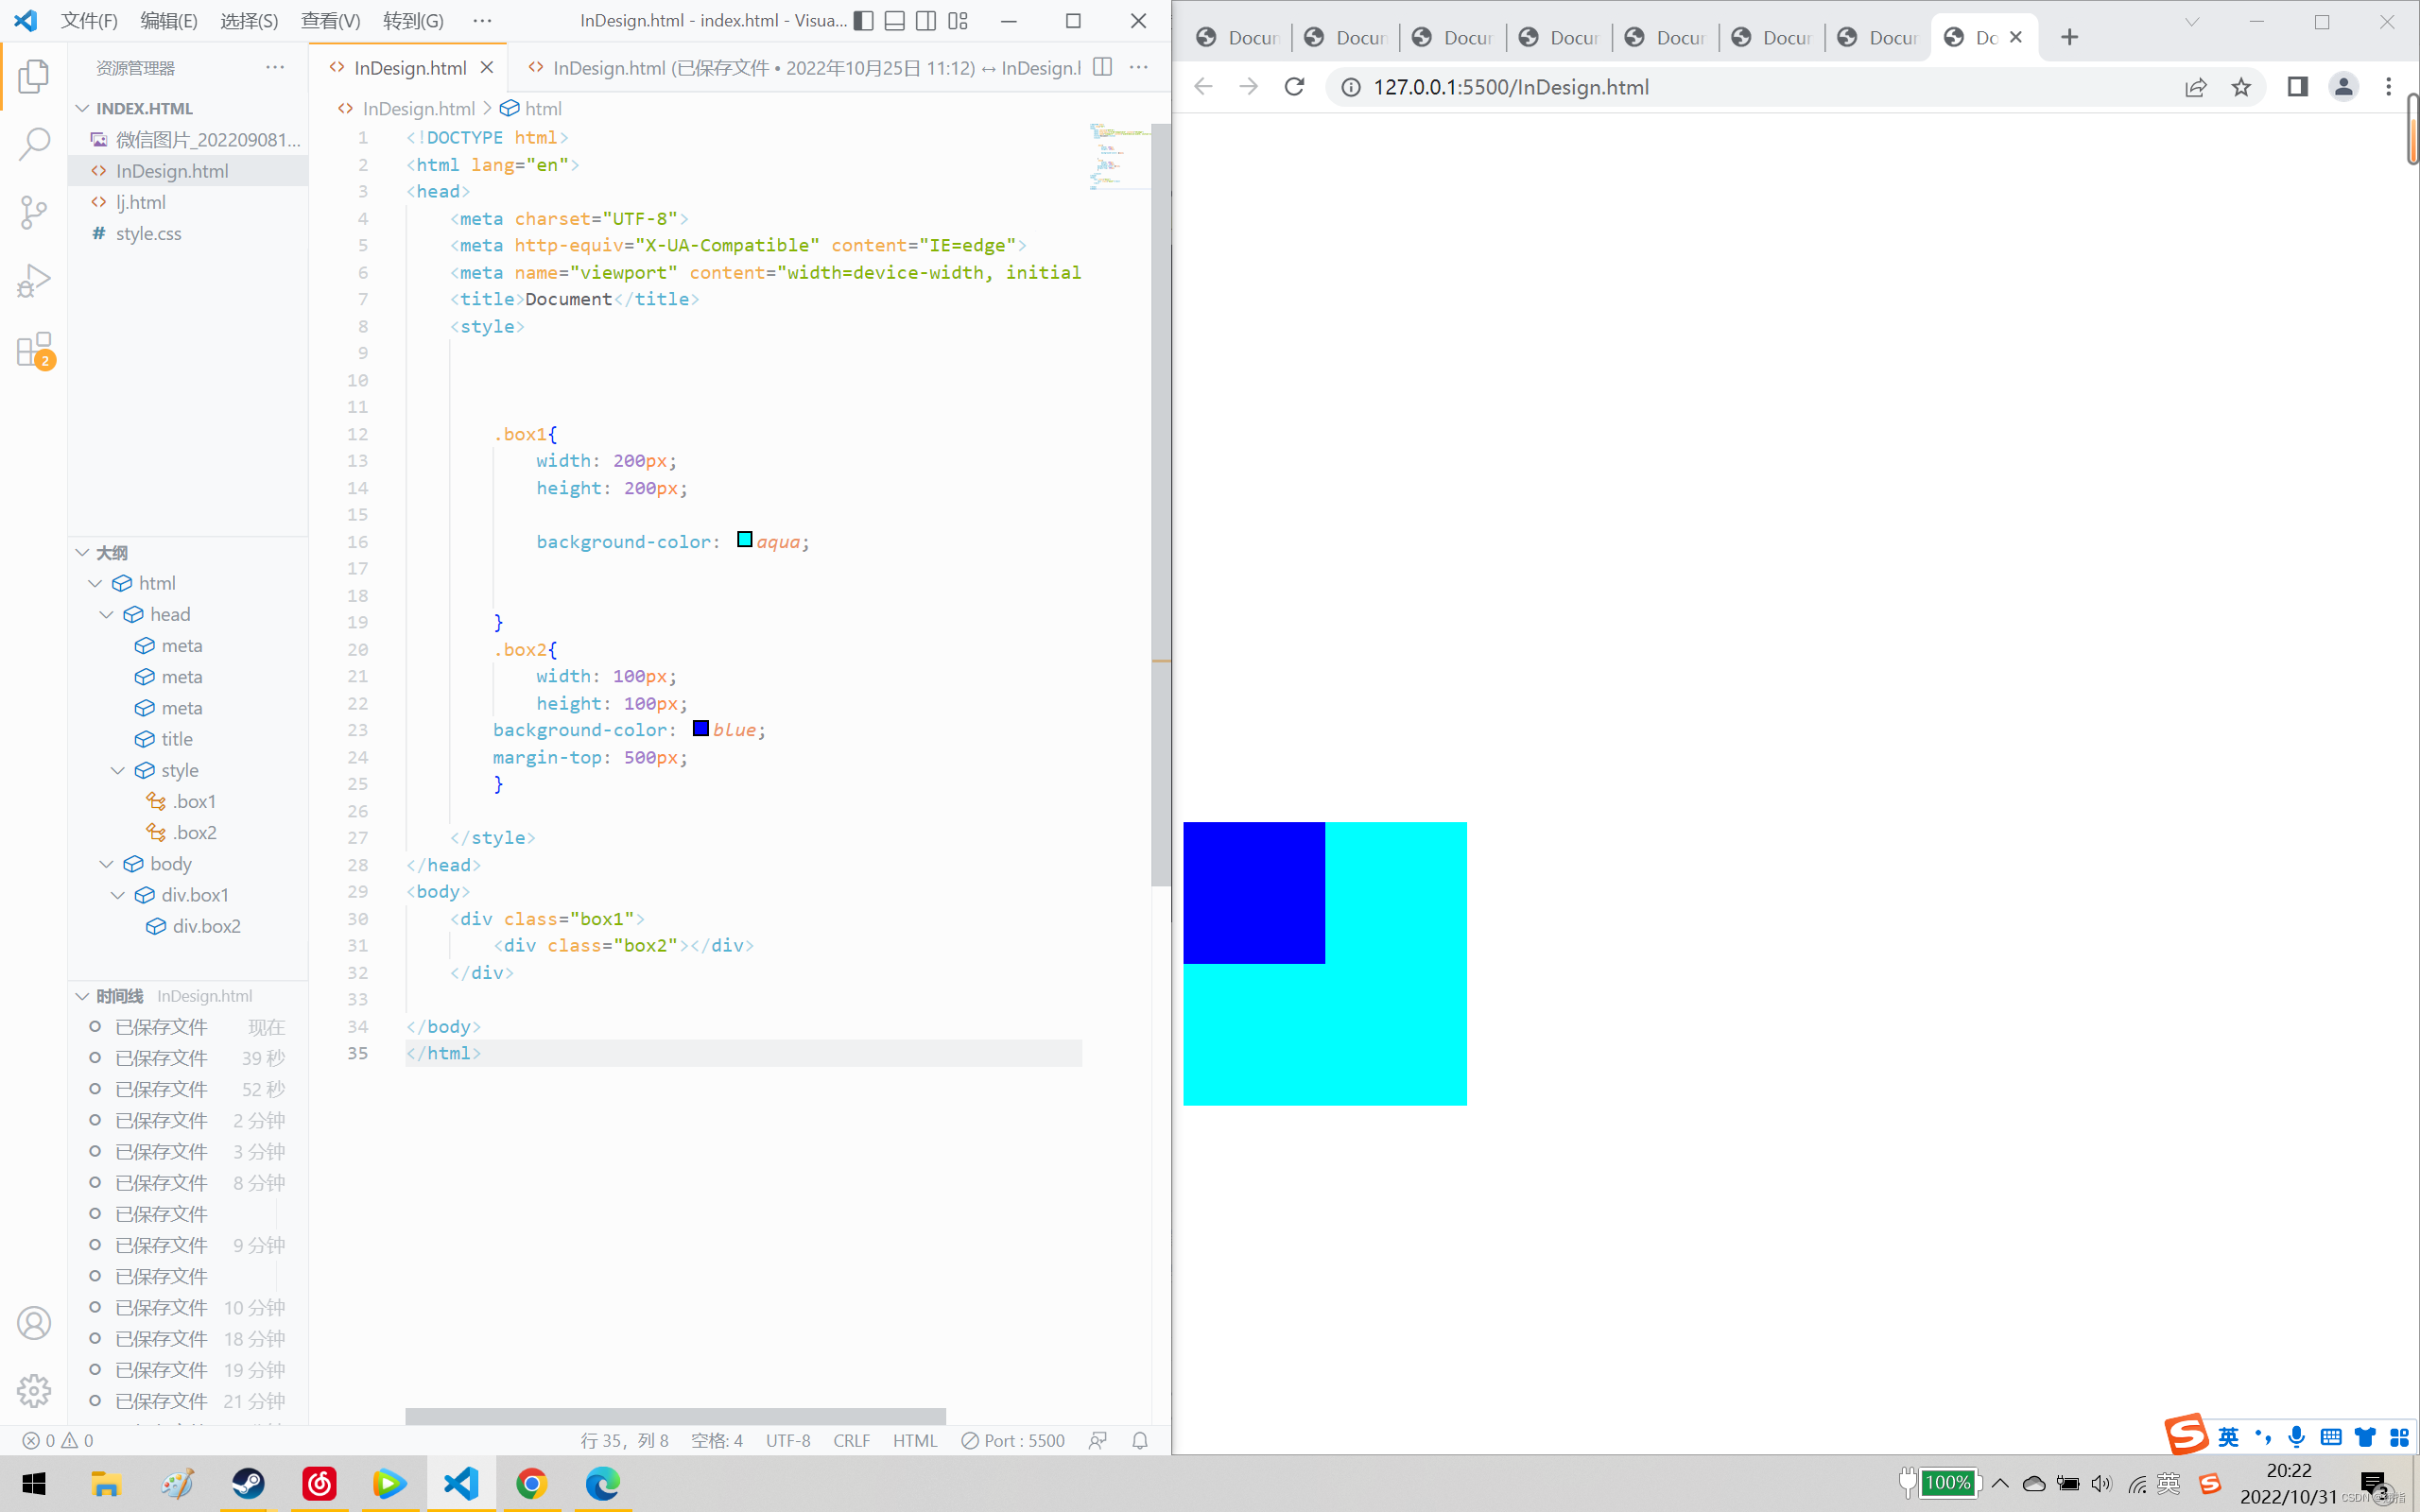Screen dimensions: 2420x1512
Task: Change indentation 空格: 4 setting
Action: pyautogui.click(x=717, y=1440)
